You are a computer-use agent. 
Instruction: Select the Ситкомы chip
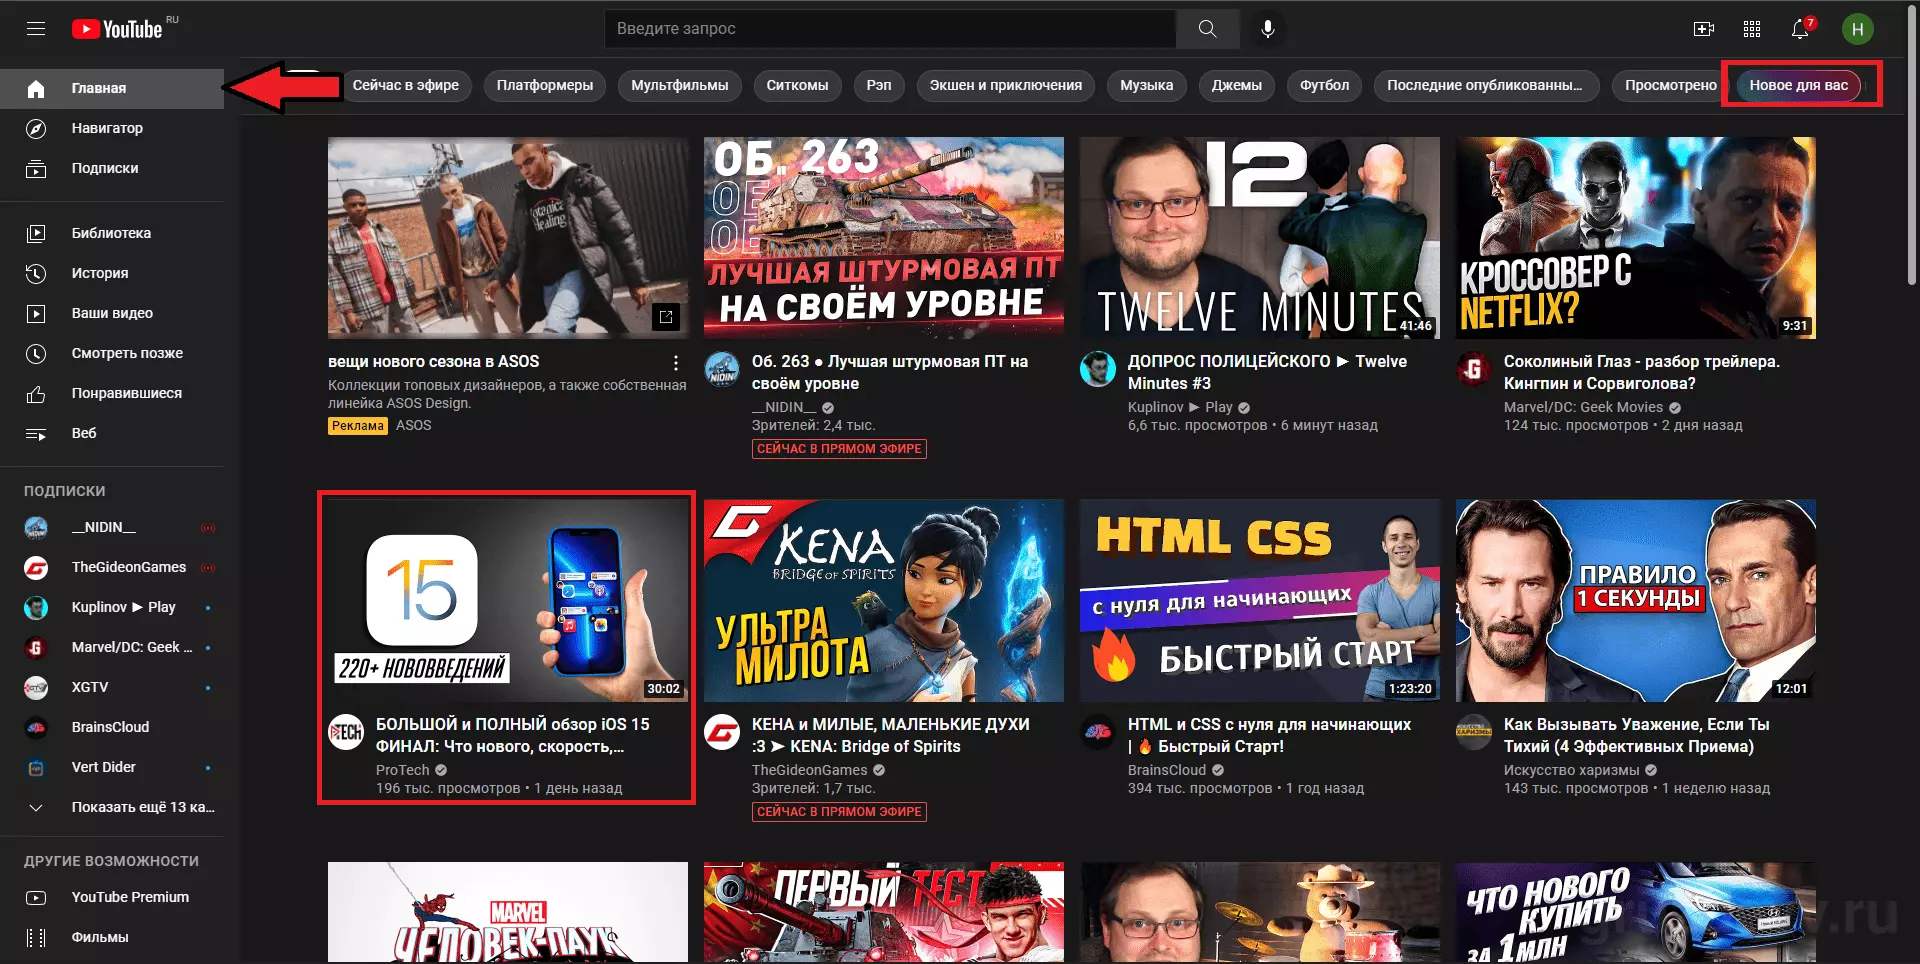coord(797,85)
